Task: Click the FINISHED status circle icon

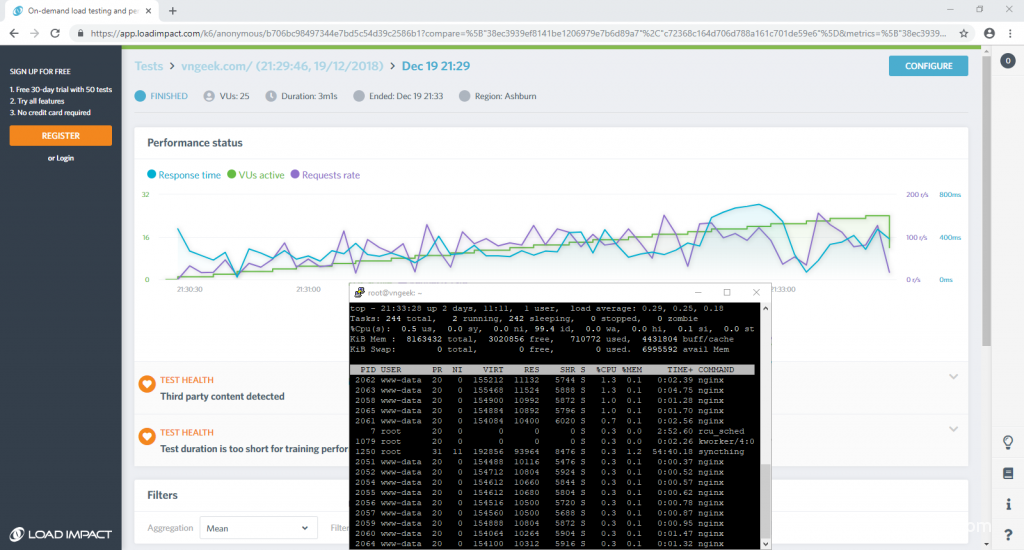Action: tap(140, 96)
